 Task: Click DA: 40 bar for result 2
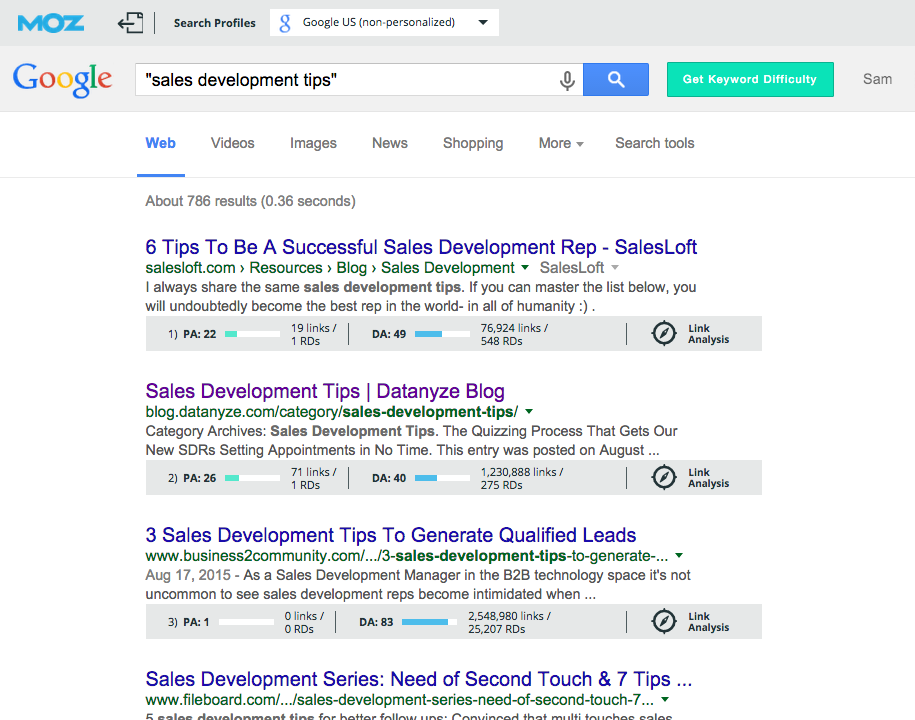coord(442,478)
